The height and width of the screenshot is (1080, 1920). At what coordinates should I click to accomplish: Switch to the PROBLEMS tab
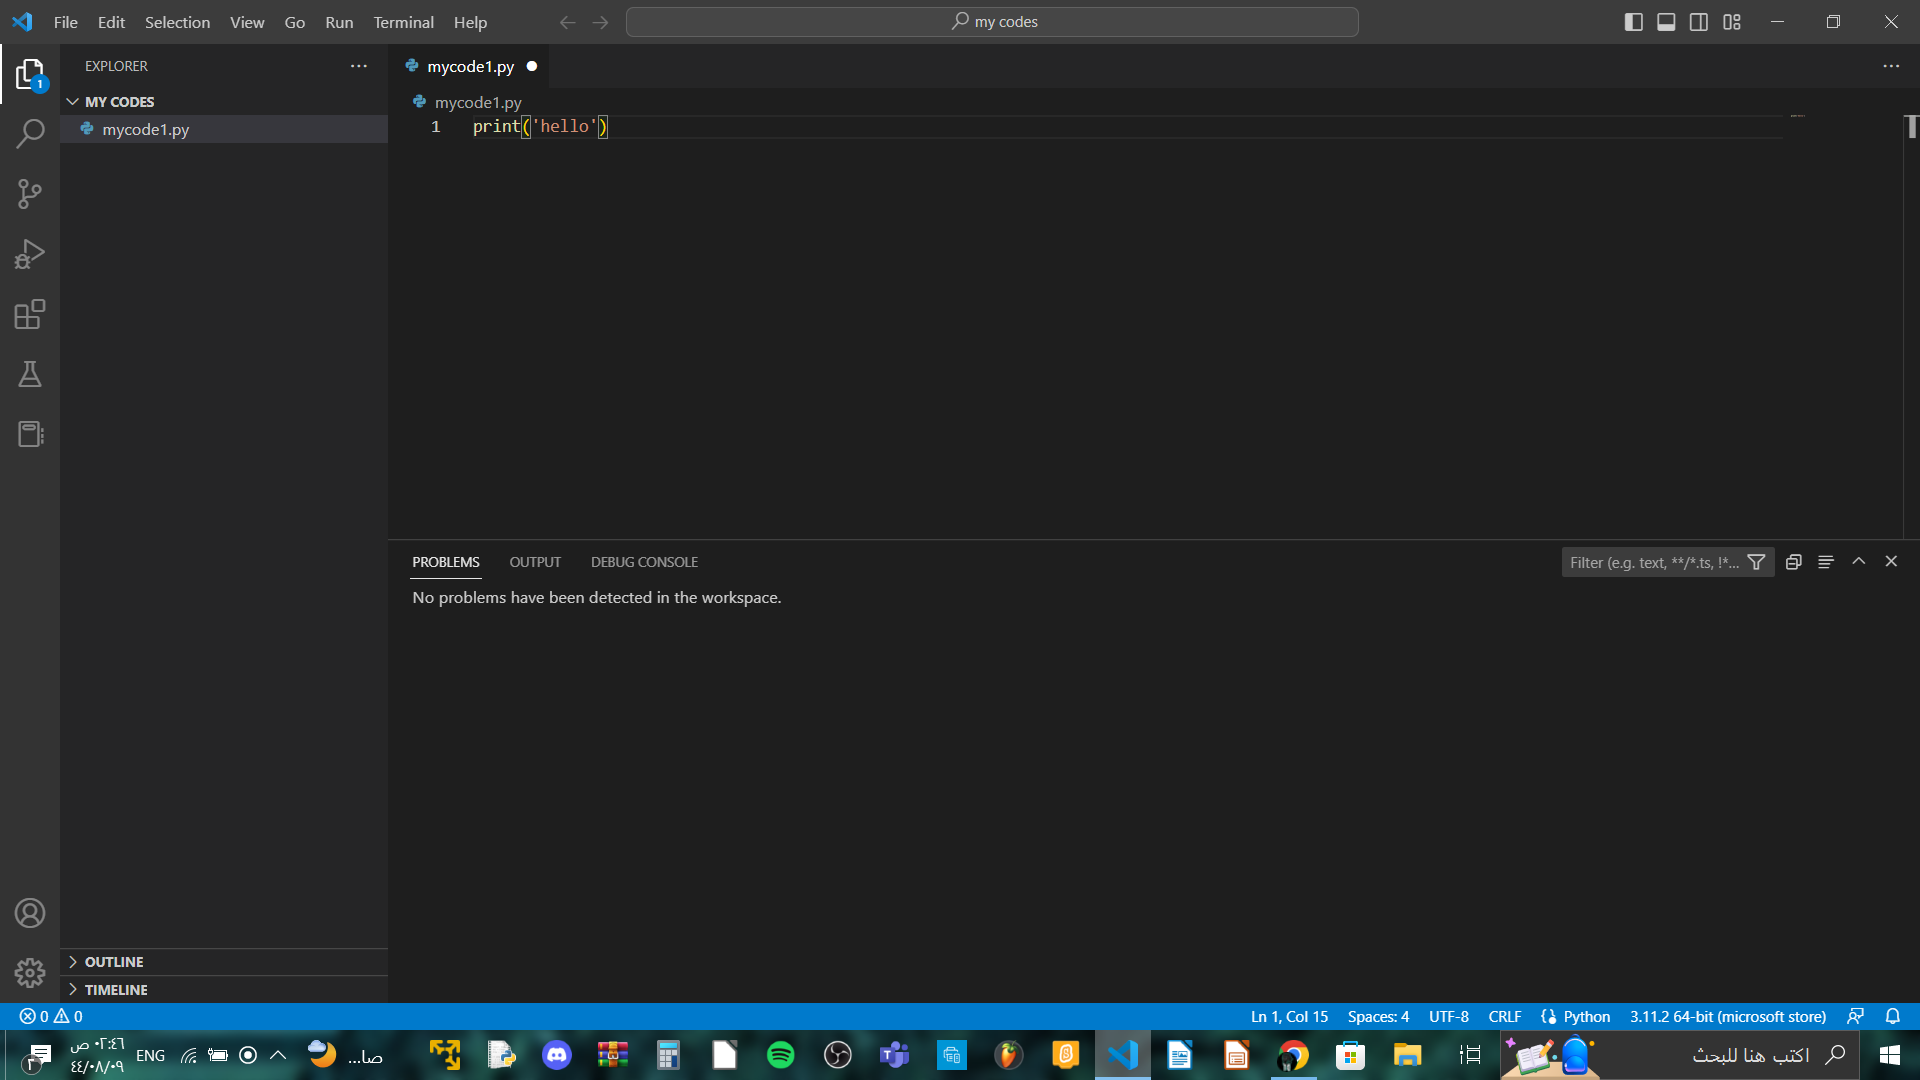446,562
